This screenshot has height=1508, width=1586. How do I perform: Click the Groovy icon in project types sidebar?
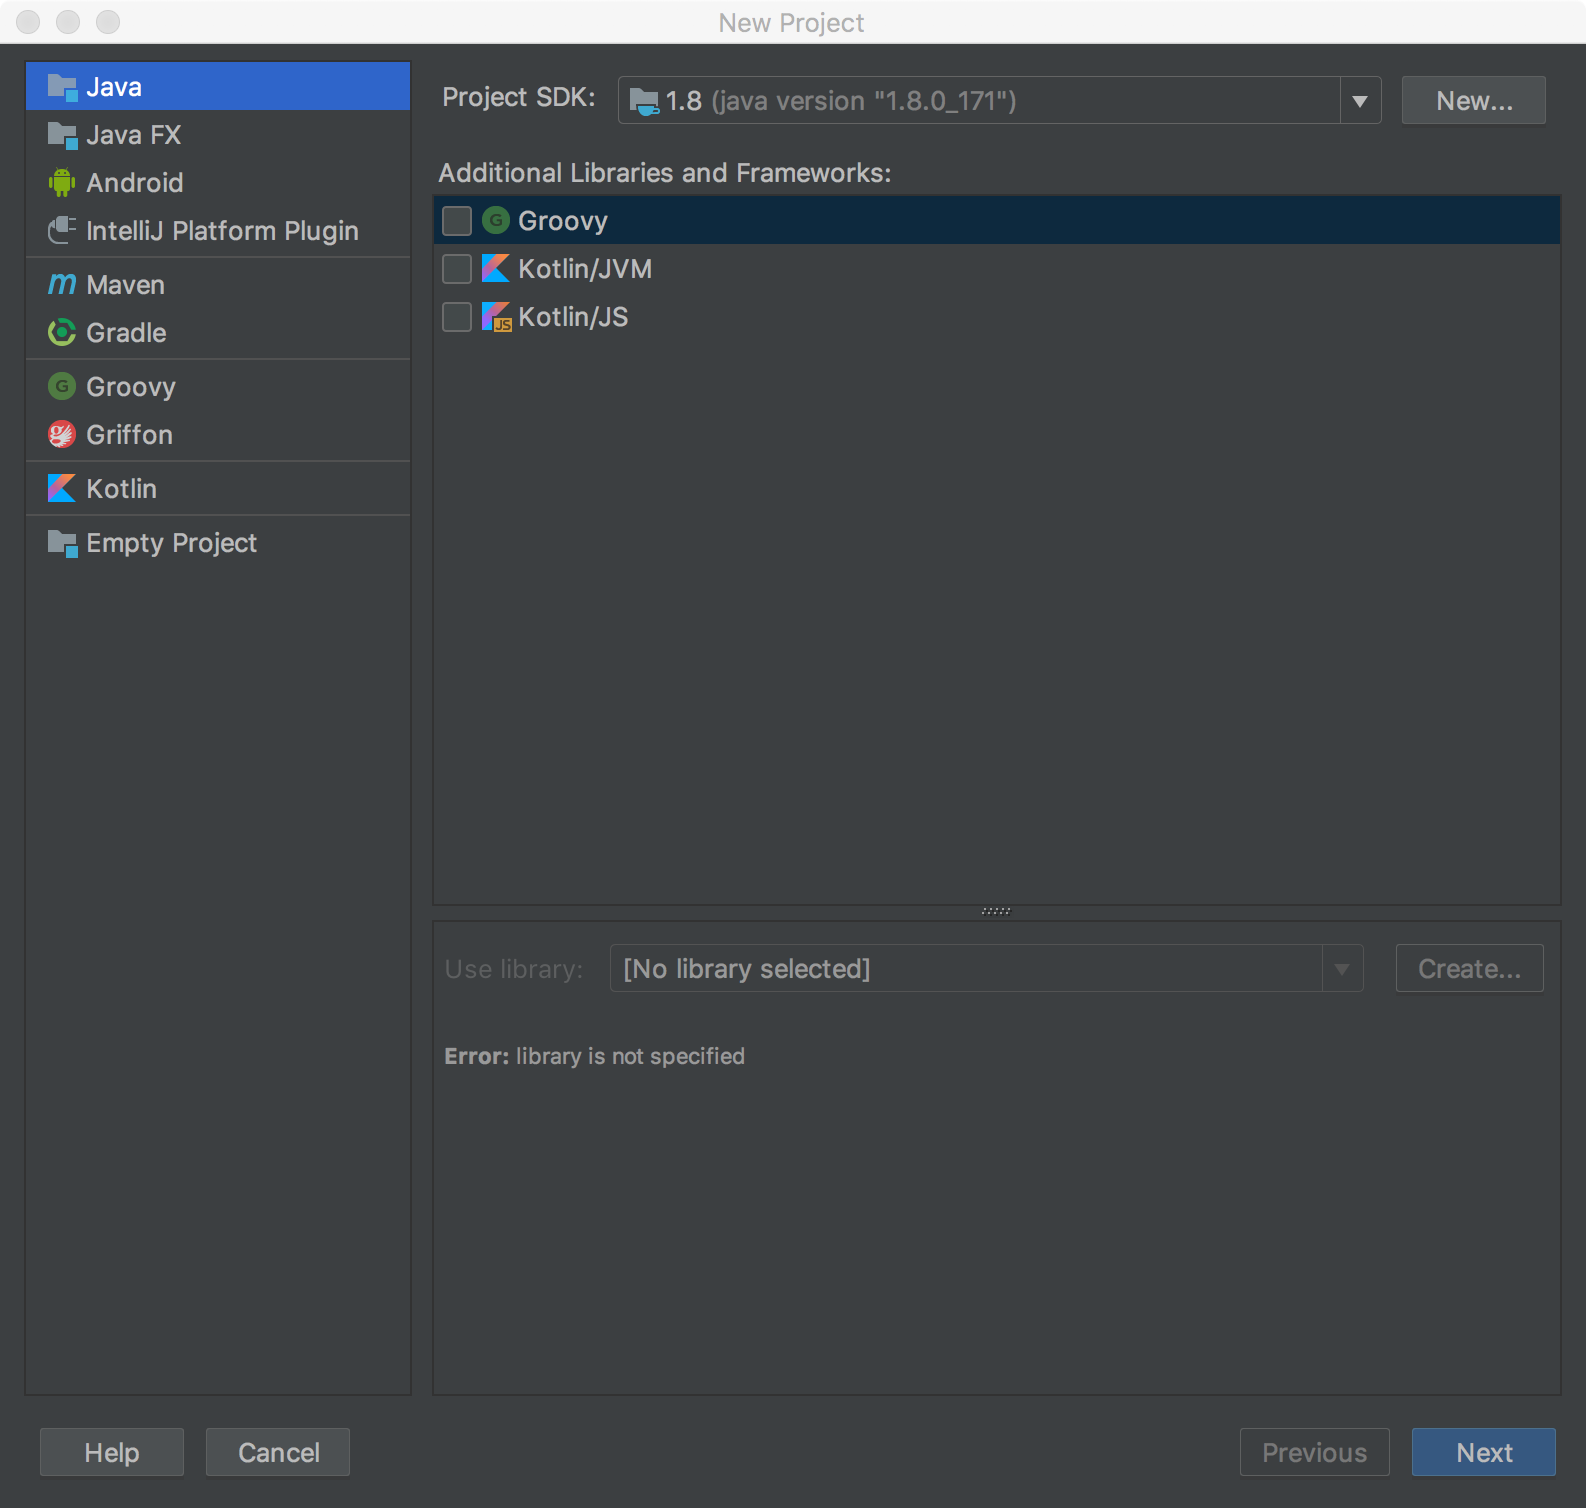pos(62,387)
